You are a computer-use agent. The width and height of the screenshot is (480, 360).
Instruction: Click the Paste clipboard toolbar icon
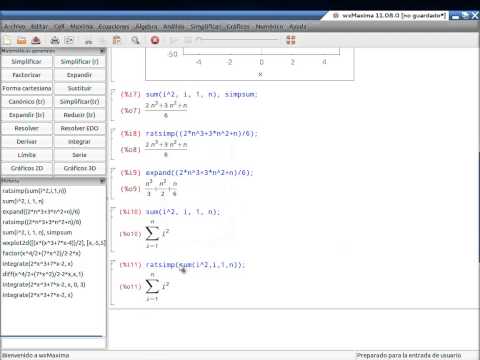tap(116, 40)
